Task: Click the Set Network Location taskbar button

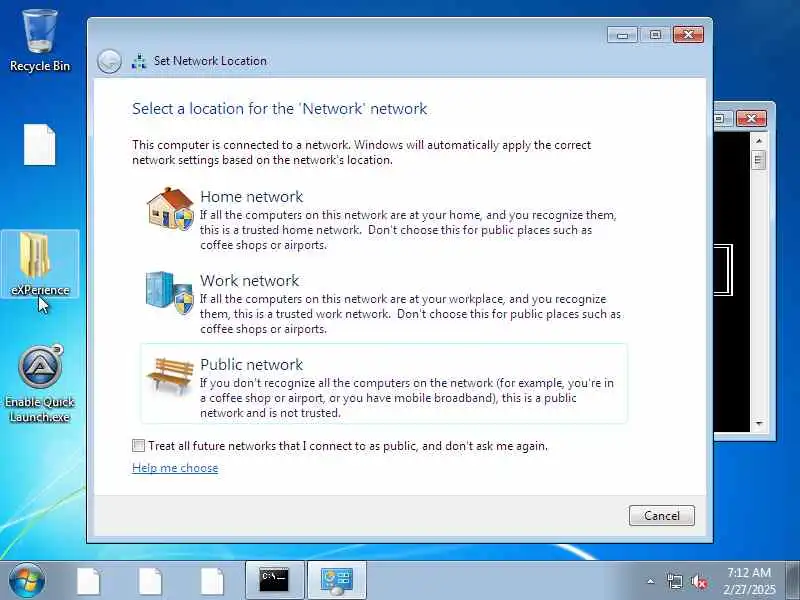Action: pos(336,580)
